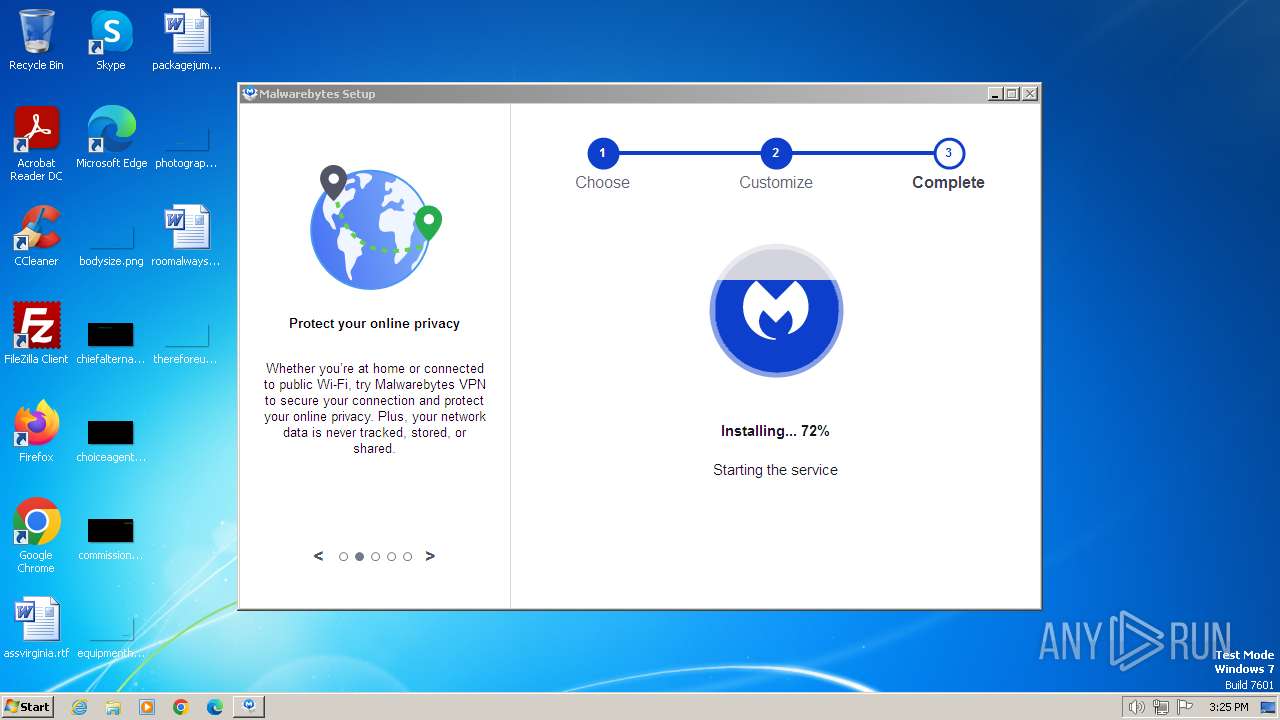This screenshot has width=1280, height=720.
Task: Open the roomalways Word document
Action: 186,236
